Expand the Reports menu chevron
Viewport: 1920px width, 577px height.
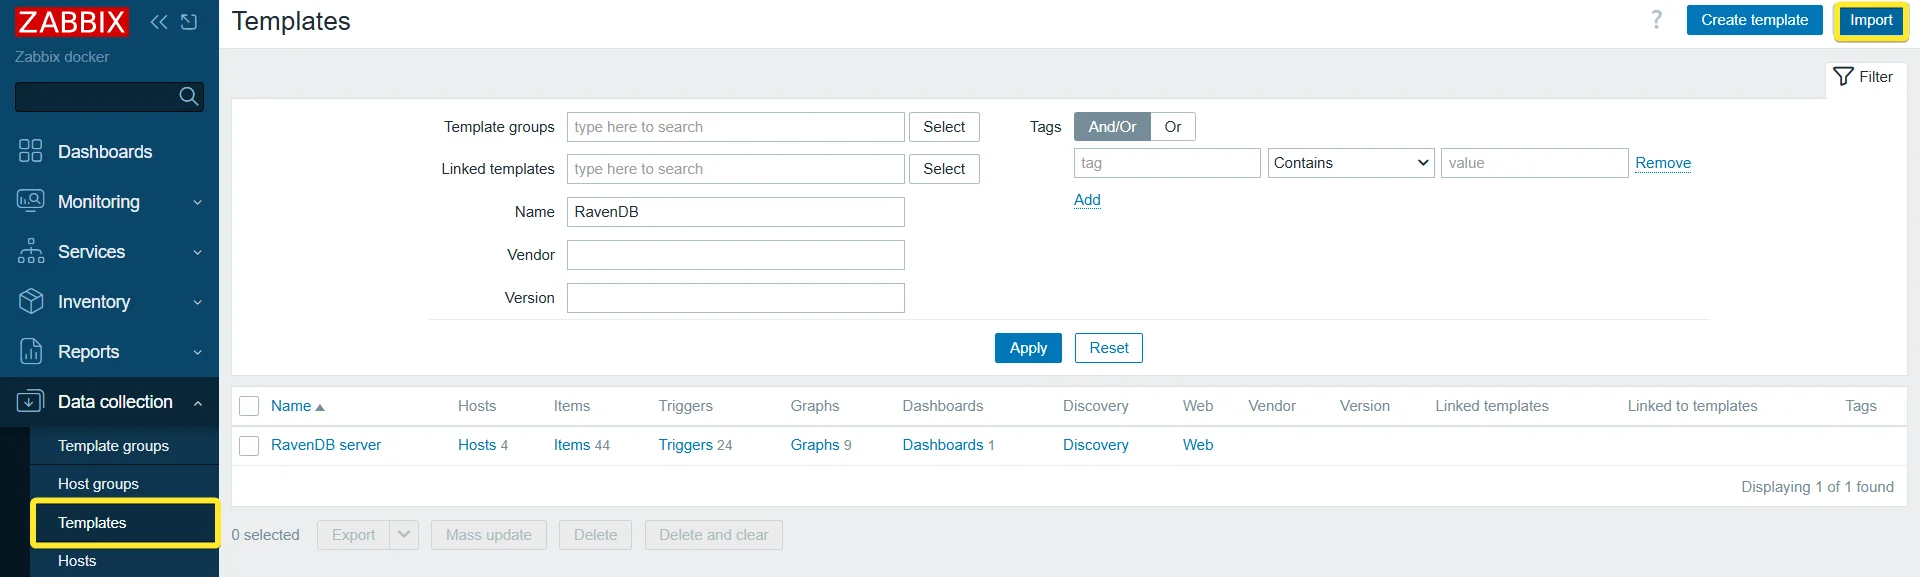pos(197,352)
